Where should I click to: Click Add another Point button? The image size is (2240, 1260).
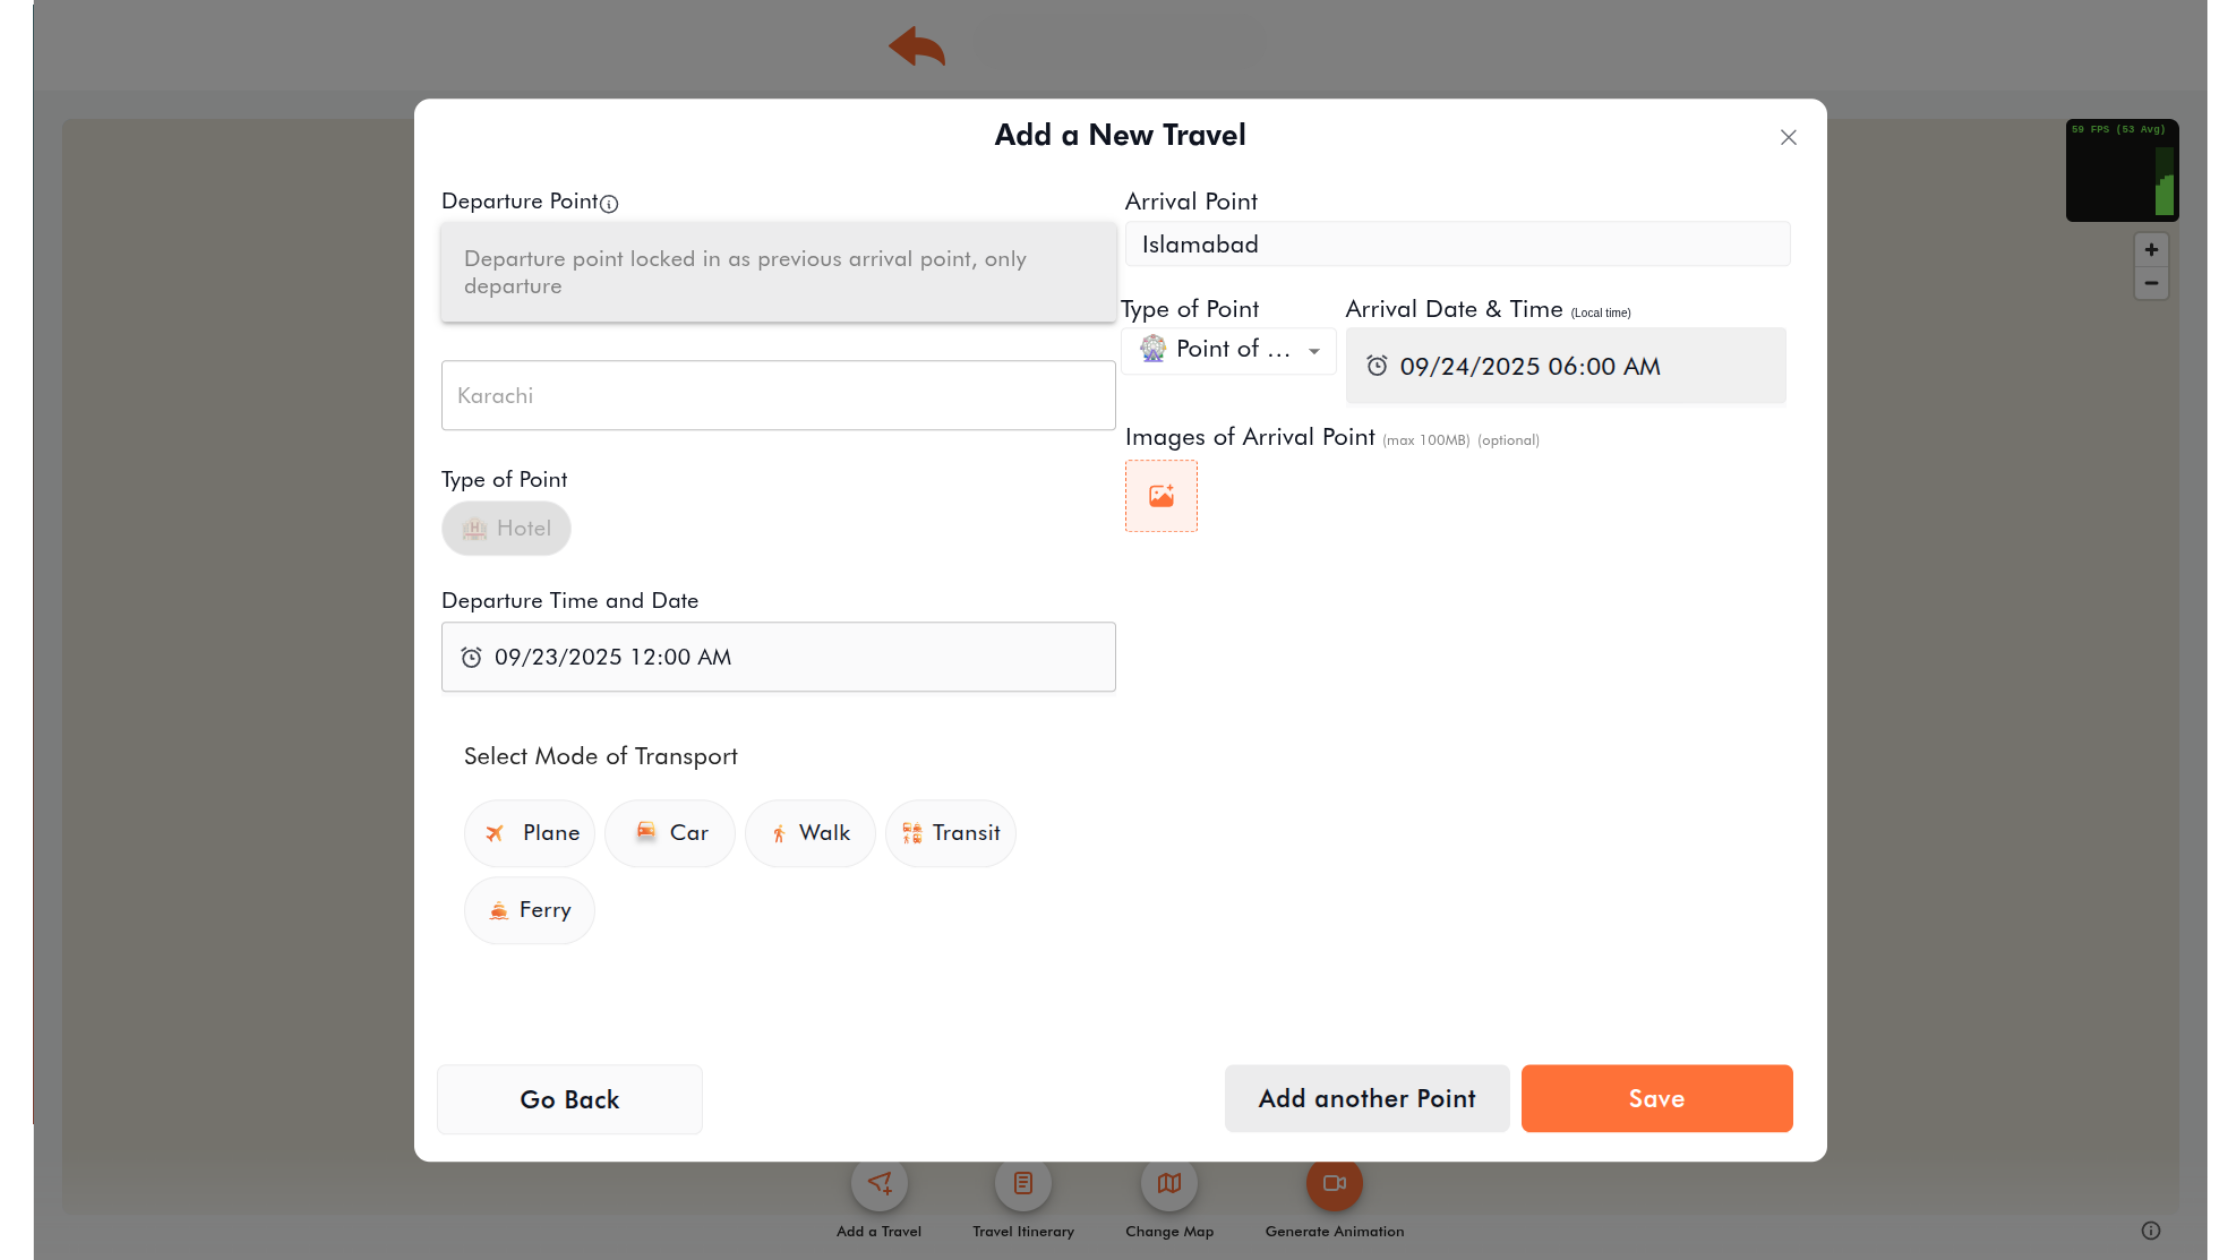[x=1367, y=1098]
